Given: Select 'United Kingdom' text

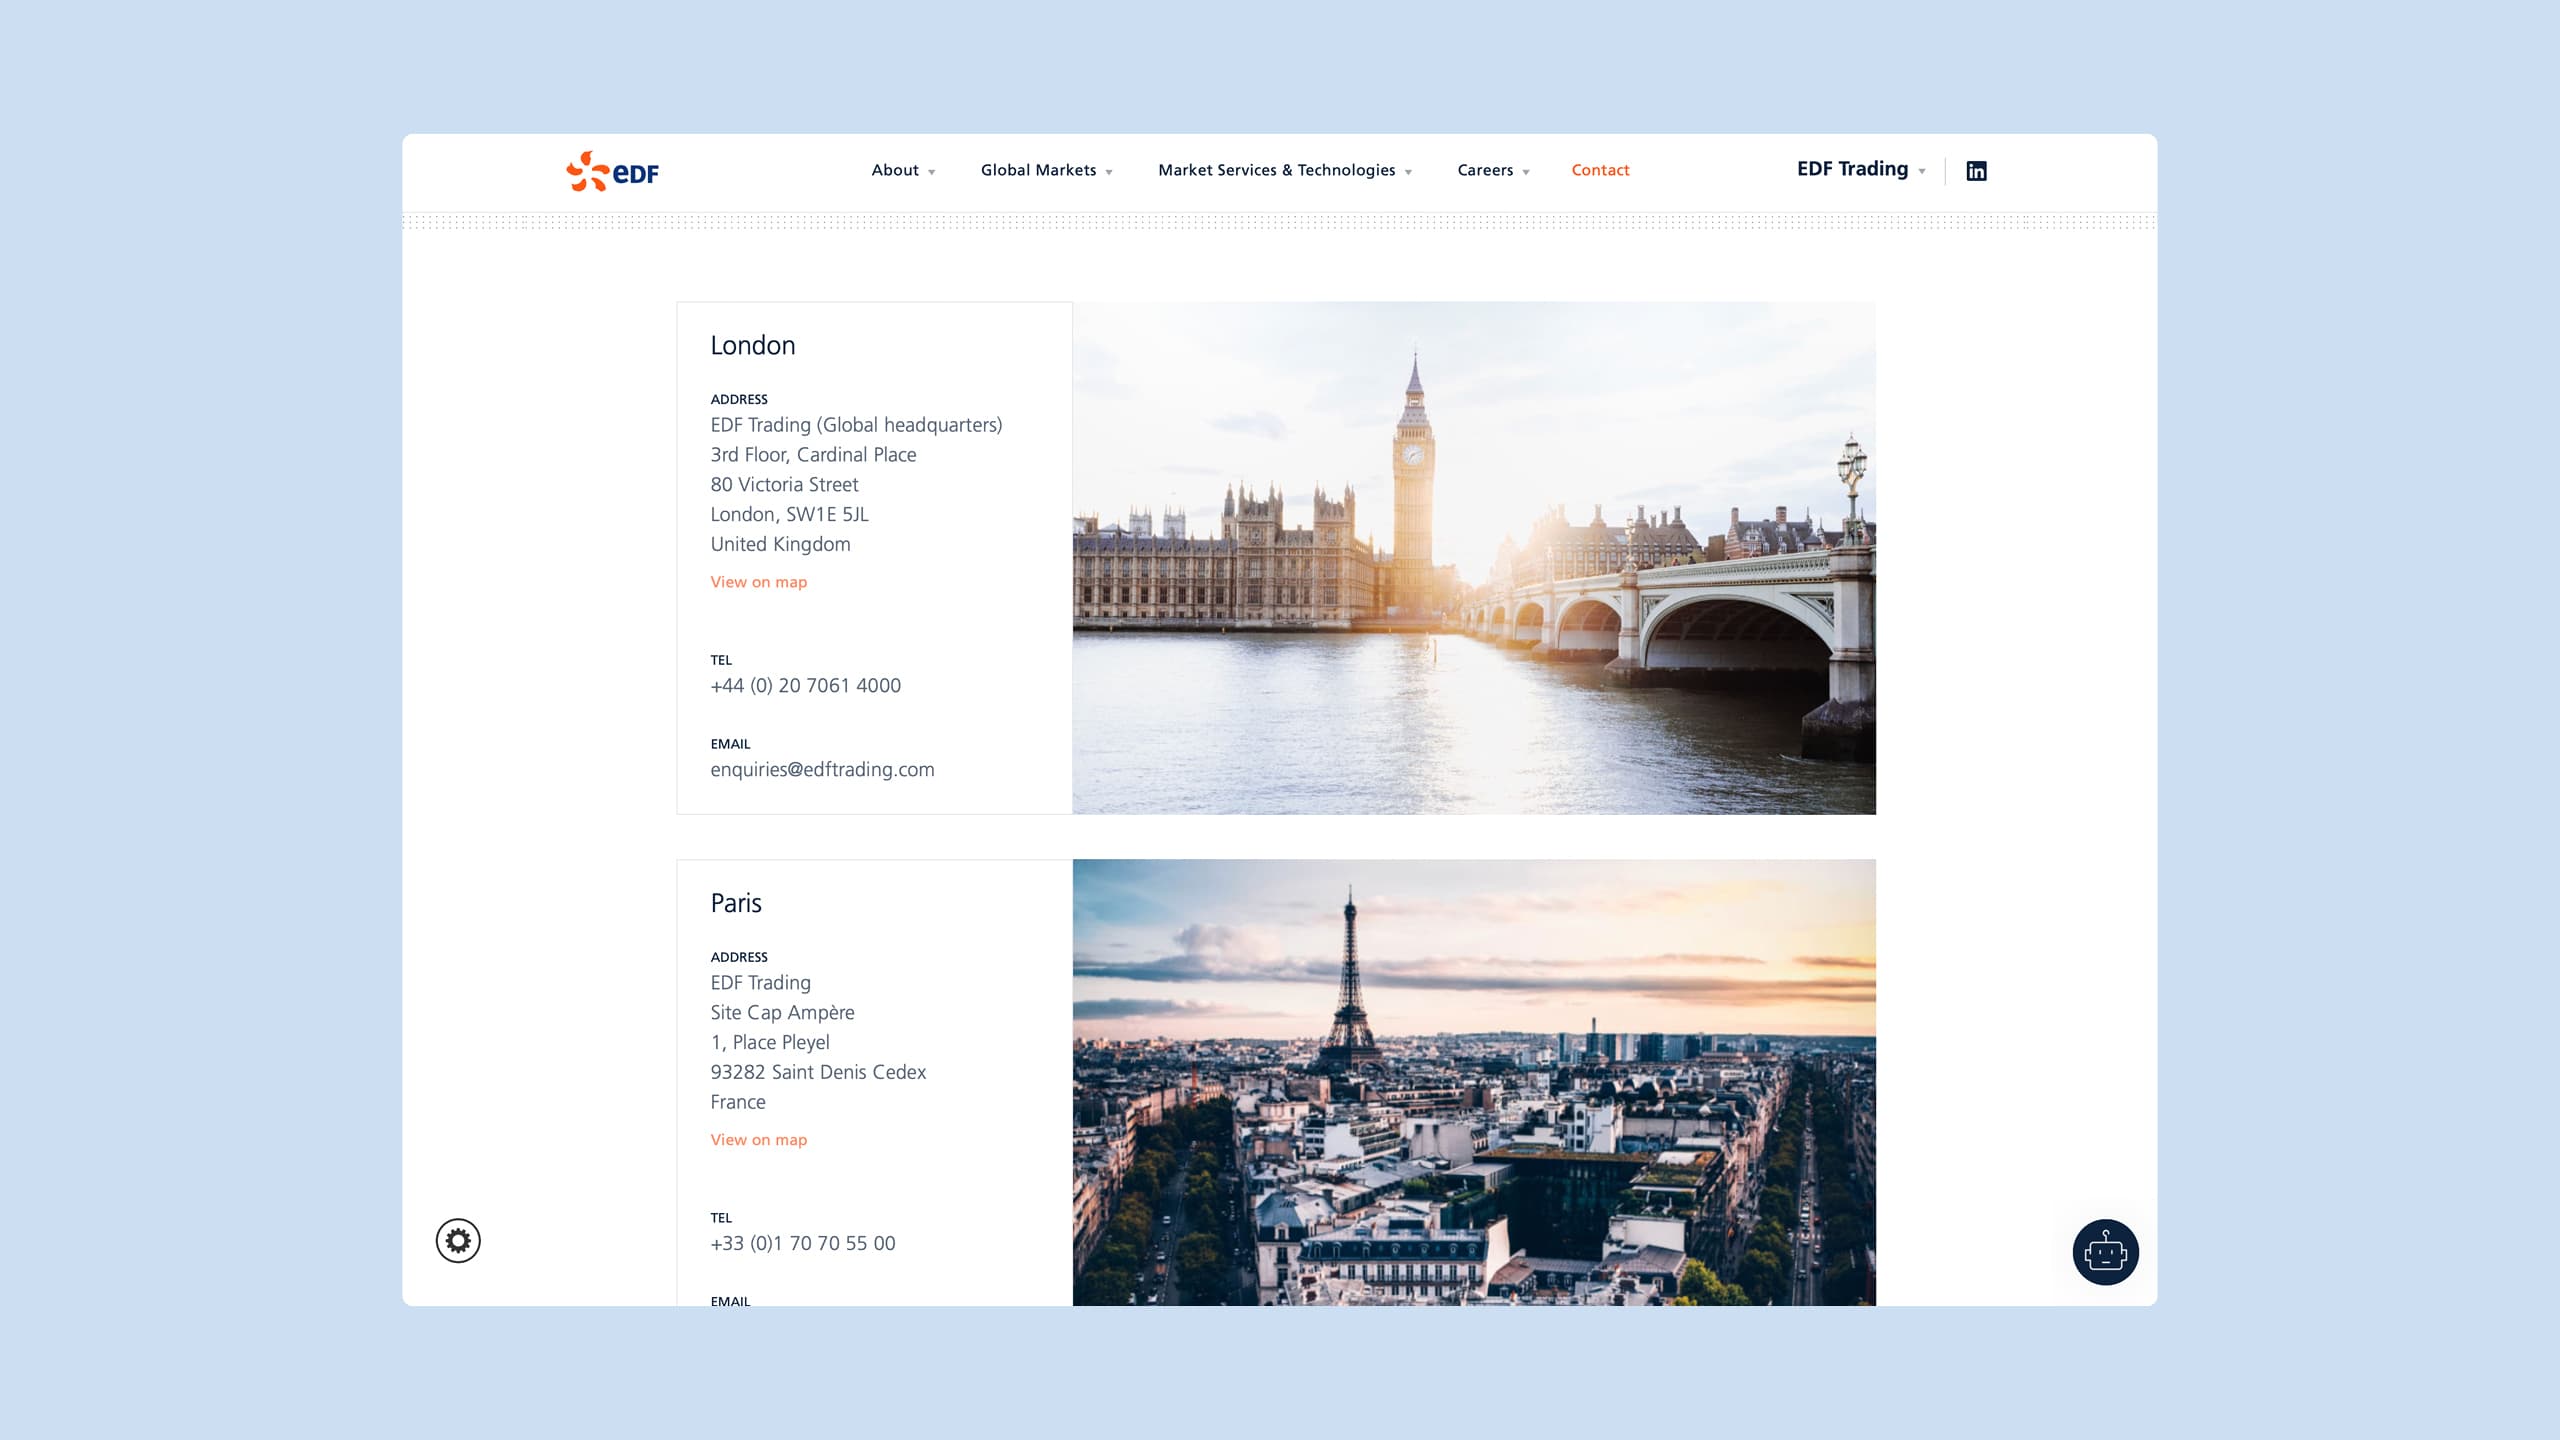Looking at the screenshot, I should (780, 544).
